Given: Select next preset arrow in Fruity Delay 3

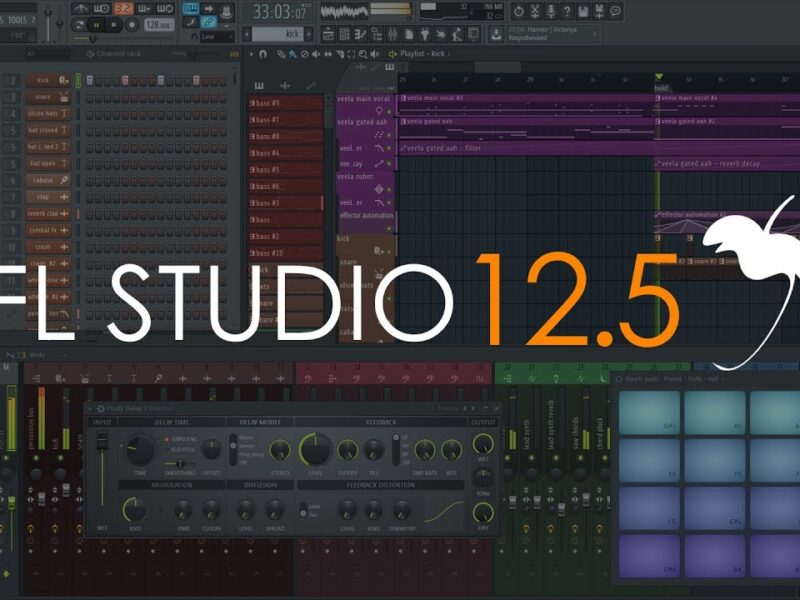Looking at the screenshot, I should tap(473, 409).
